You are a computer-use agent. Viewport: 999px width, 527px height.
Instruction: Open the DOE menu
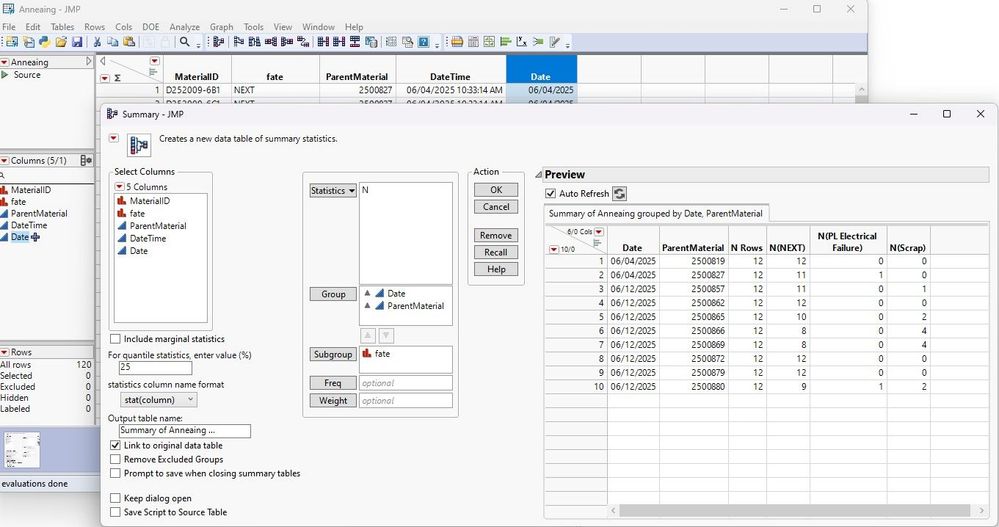pyautogui.click(x=151, y=27)
